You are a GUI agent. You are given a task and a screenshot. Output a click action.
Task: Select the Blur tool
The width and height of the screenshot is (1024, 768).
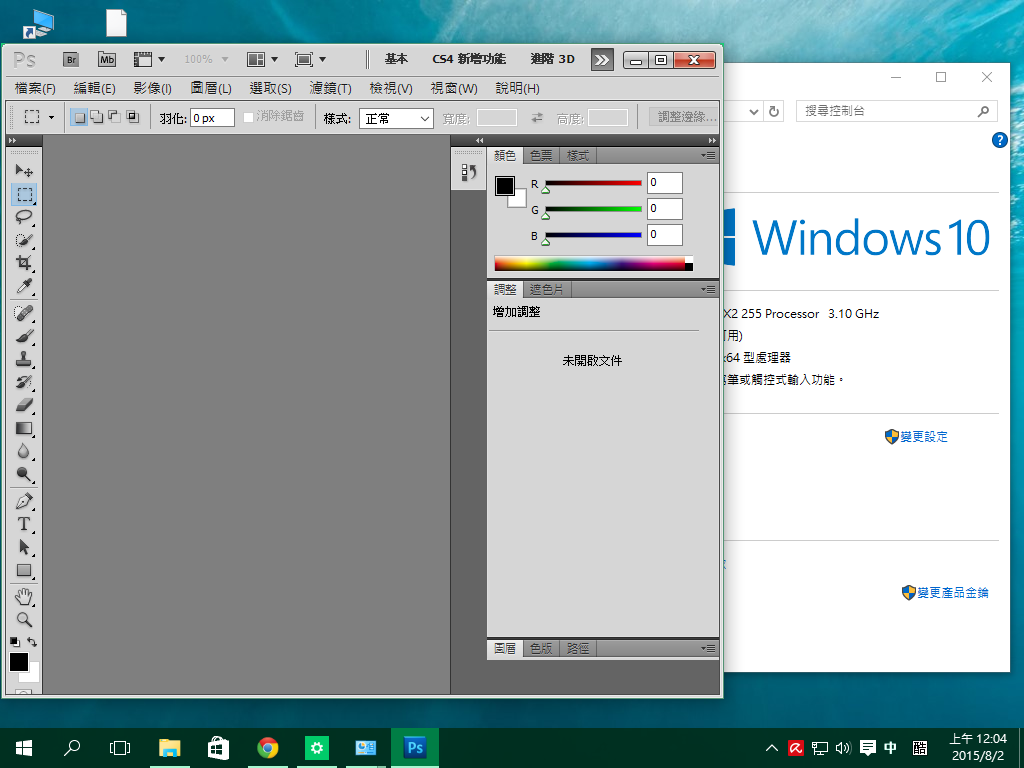[x=24, y=451]
